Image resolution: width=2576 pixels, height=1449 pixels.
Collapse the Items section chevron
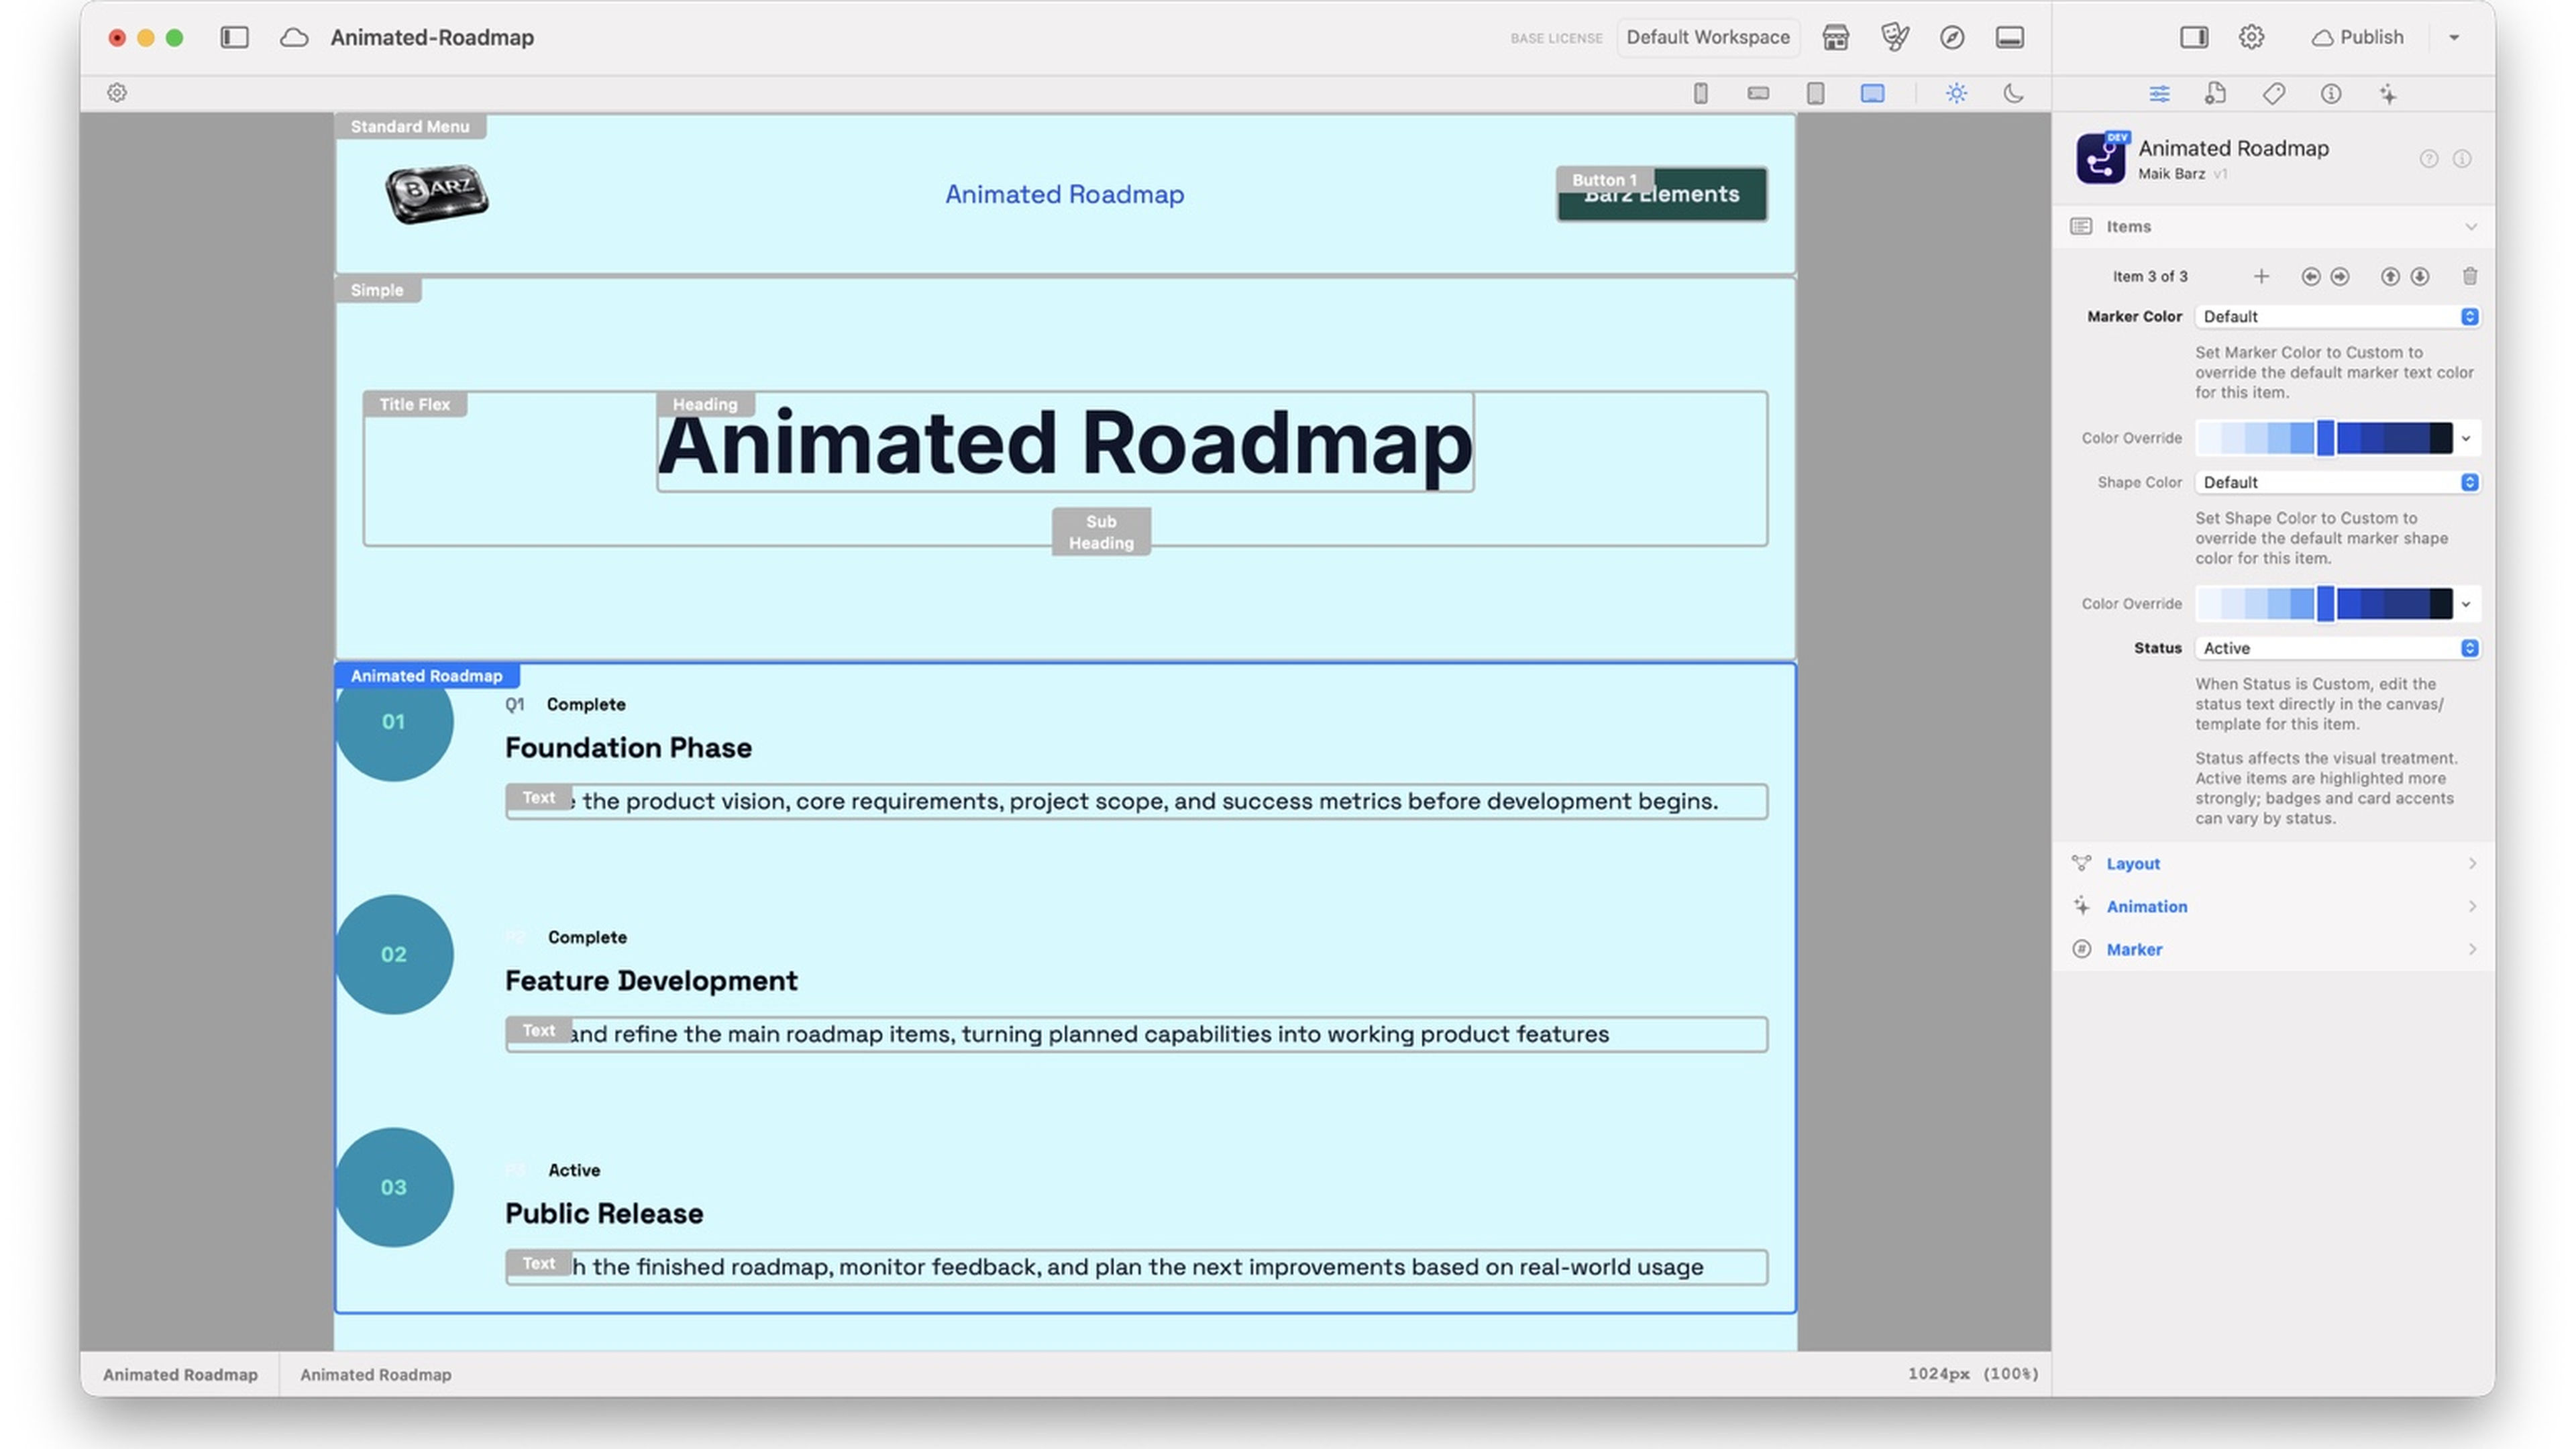tap(2471, 227)
